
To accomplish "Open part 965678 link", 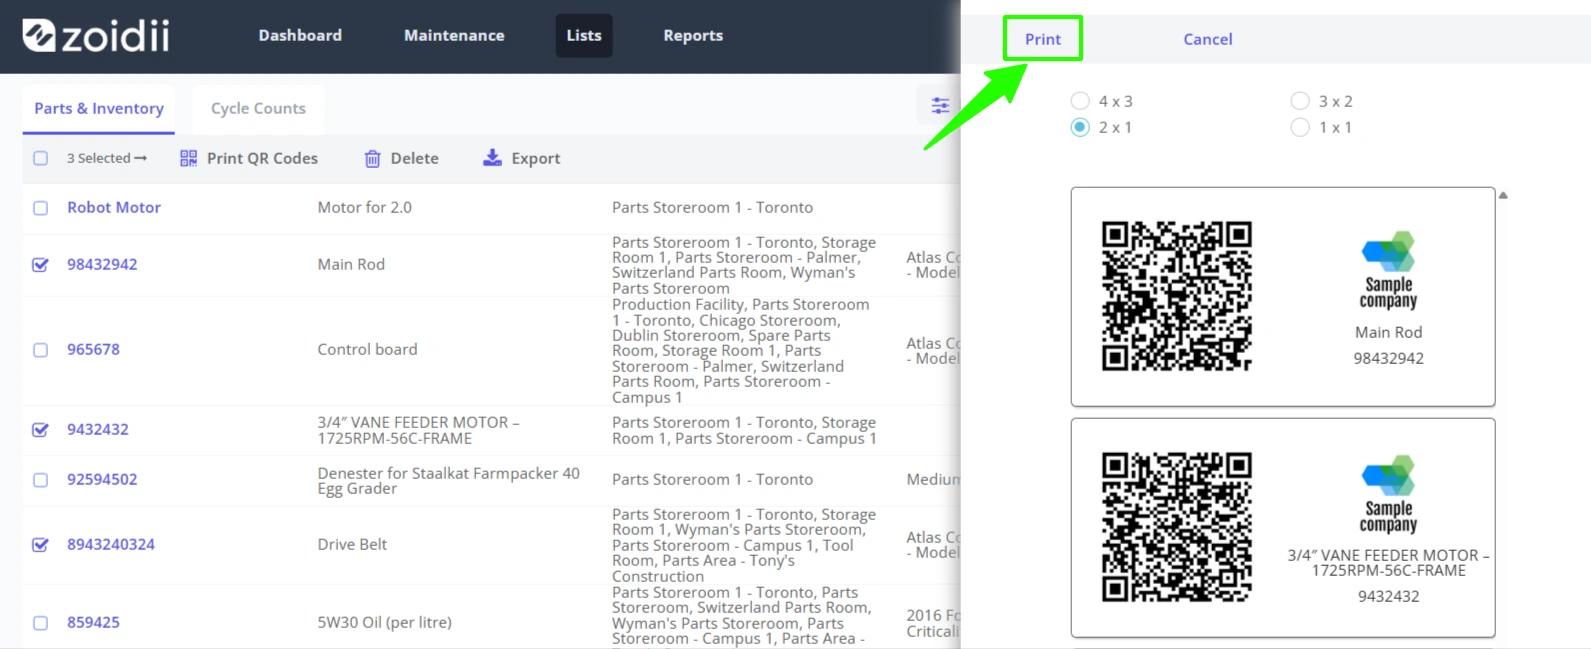I will 93,349.
